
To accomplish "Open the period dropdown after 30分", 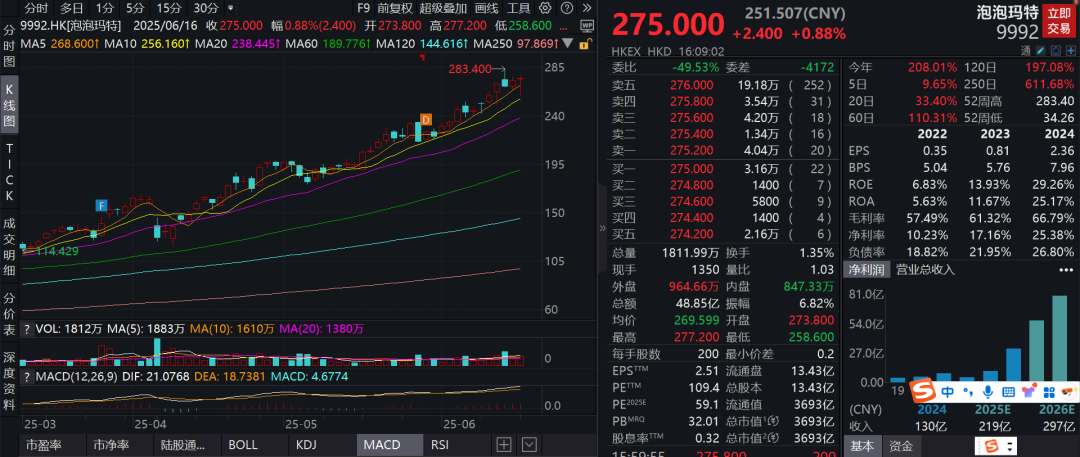I will [x=231, y=8].
